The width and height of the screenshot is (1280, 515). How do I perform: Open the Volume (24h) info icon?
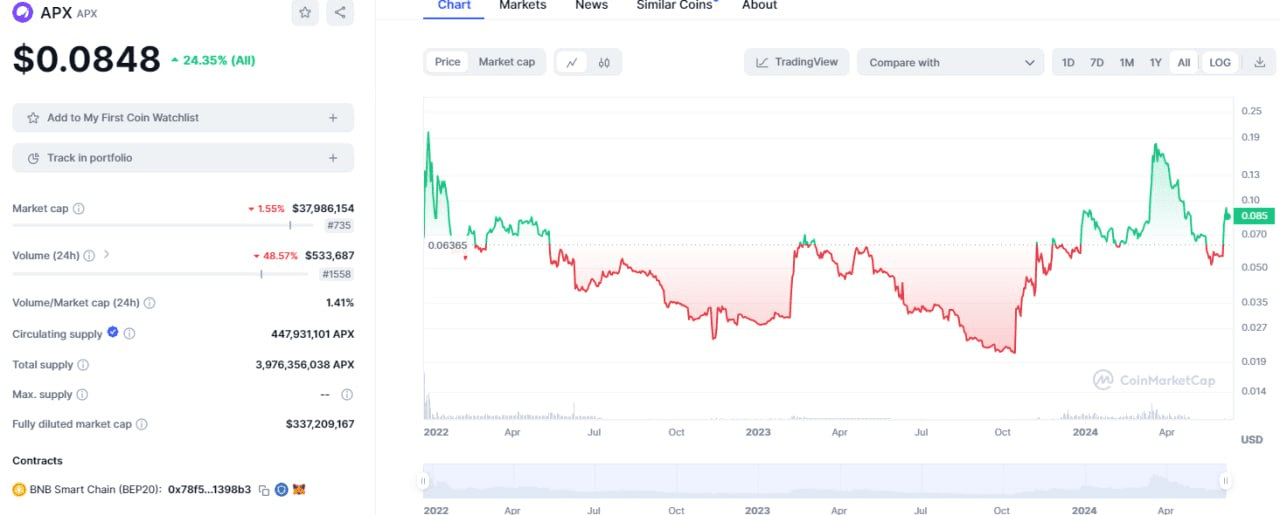(x=89, y=256)
